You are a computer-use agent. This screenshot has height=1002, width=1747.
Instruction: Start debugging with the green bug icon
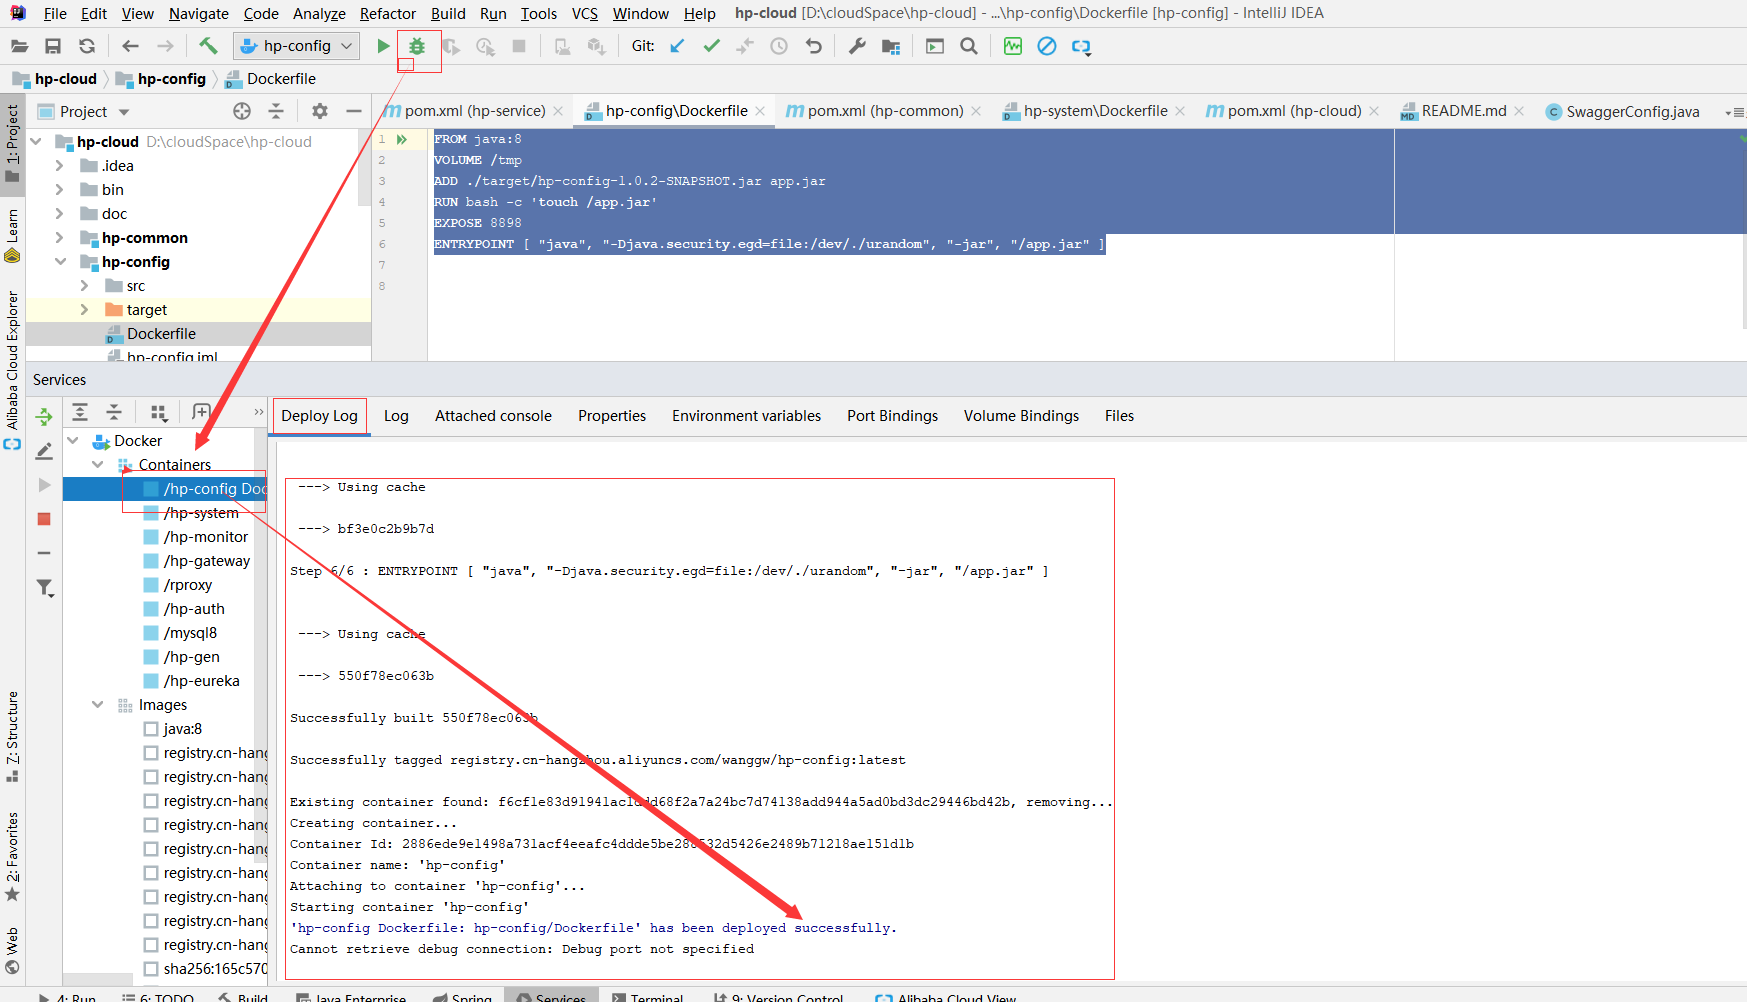click(x=417, y=46)
